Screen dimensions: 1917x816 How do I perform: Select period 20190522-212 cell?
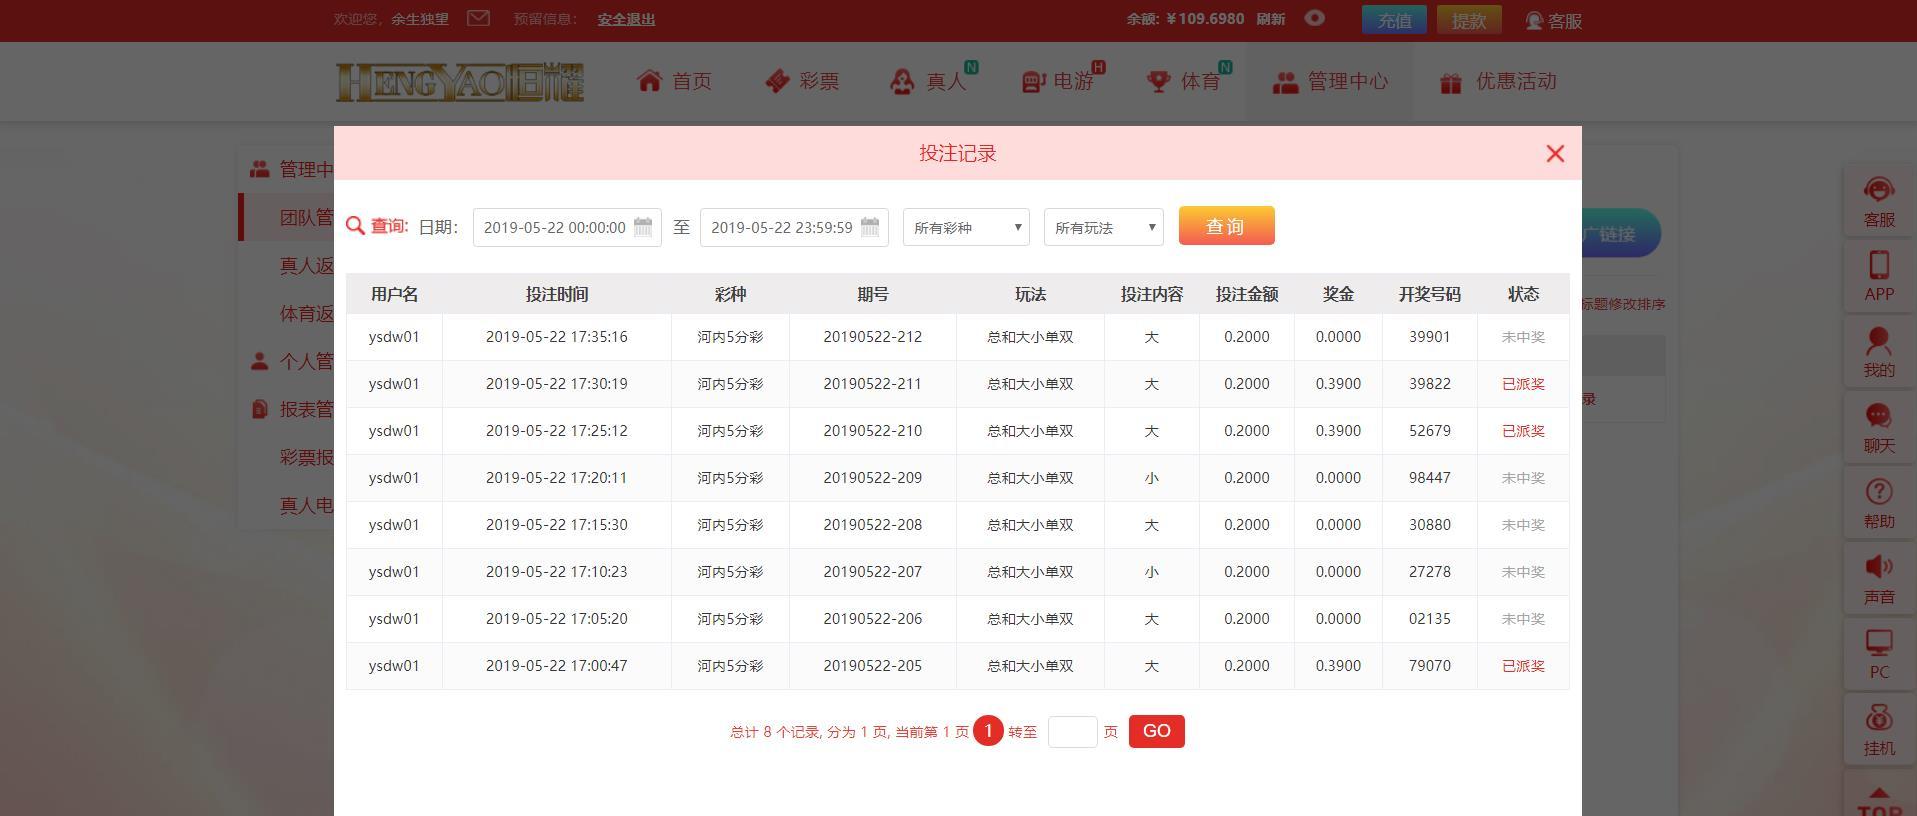click(x=872, y=337)
